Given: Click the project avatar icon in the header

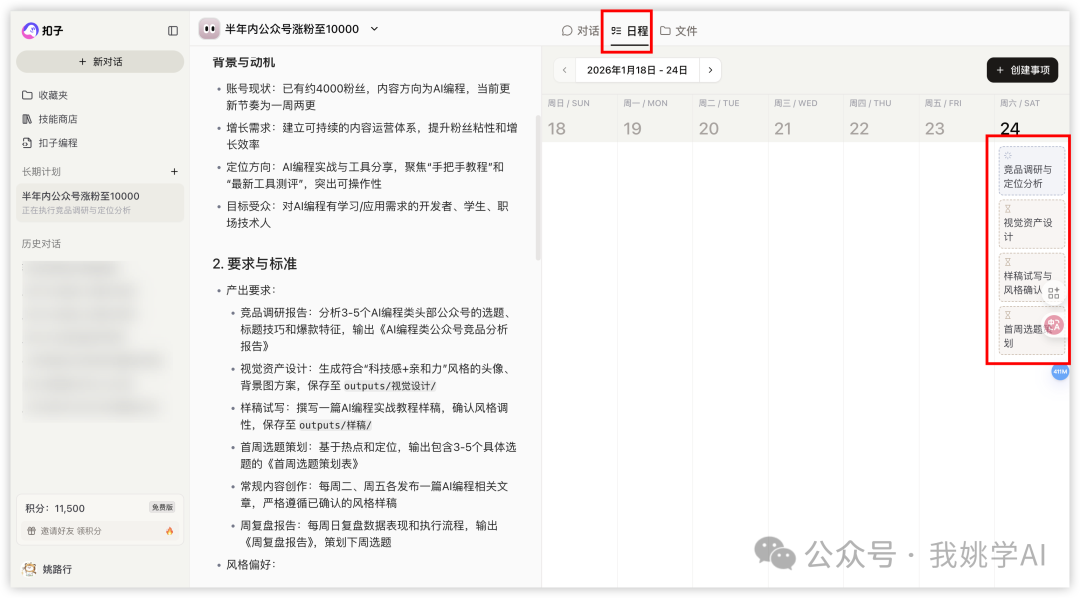Looking at the screenshot, I should 209,29.
